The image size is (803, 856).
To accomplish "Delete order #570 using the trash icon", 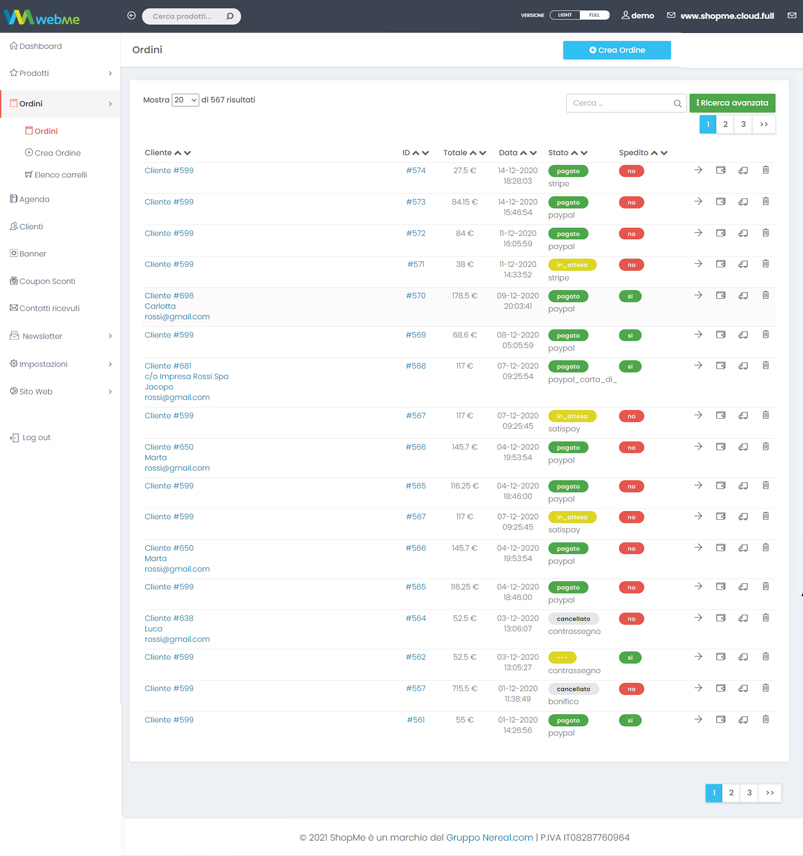I will coord(766,296).
